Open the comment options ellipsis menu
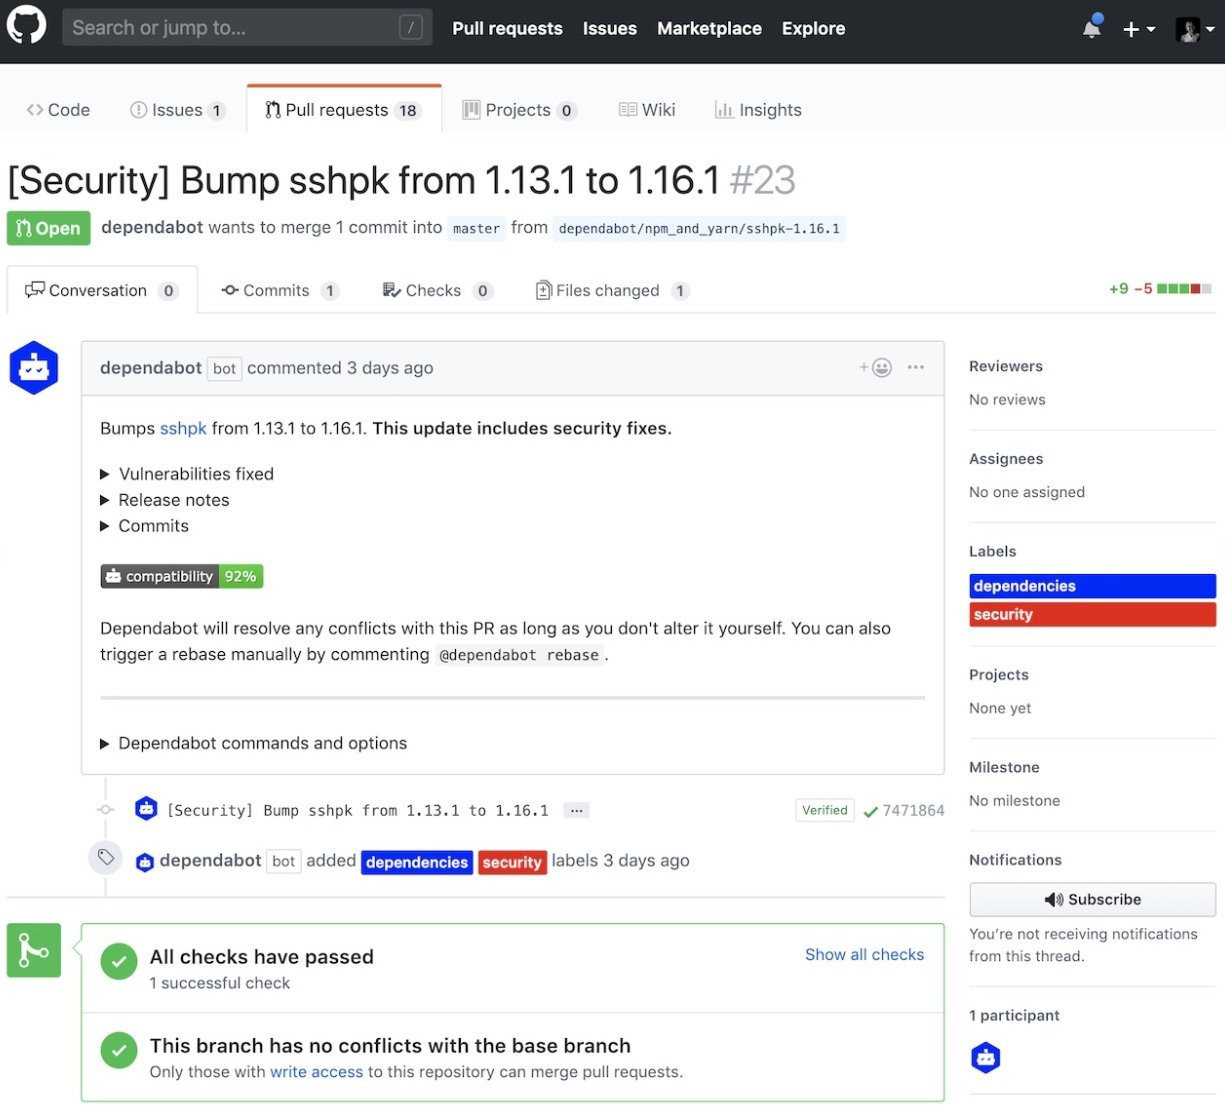The width and height of the screenshot is (1225, 1109). [915, 367]
